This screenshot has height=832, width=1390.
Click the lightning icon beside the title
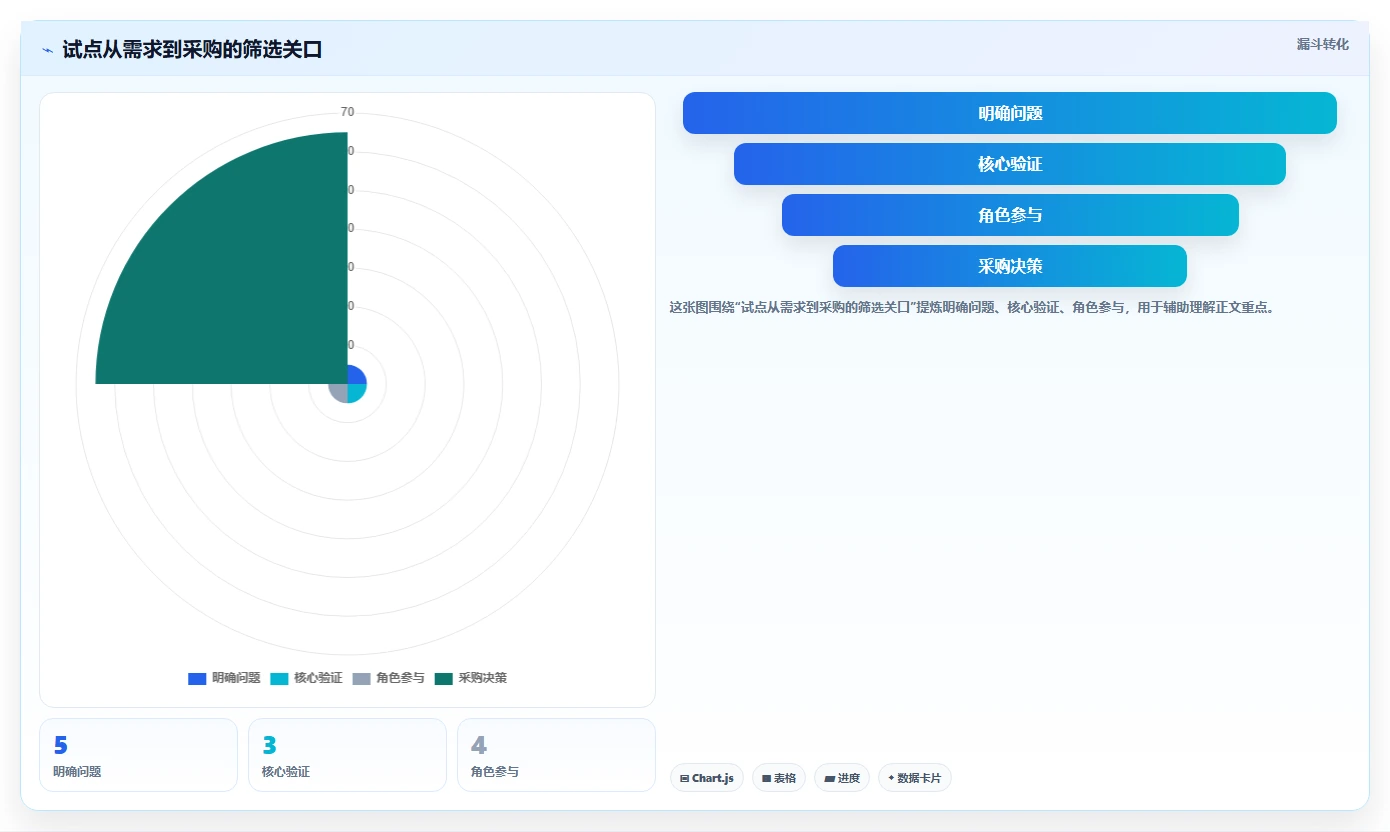[x=48, y=50]
